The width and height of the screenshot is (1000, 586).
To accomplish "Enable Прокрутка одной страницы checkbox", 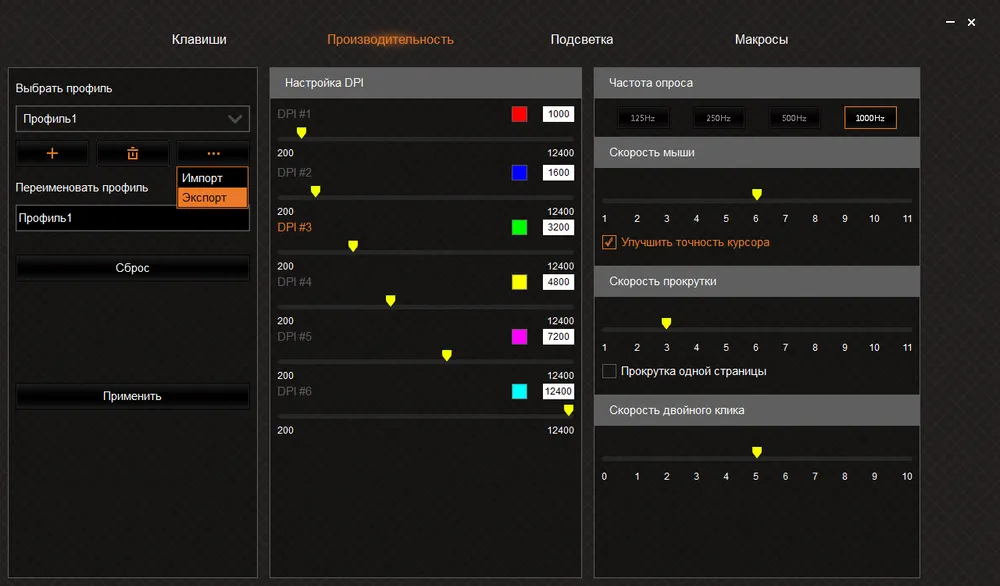I will (x=609, y=371).
